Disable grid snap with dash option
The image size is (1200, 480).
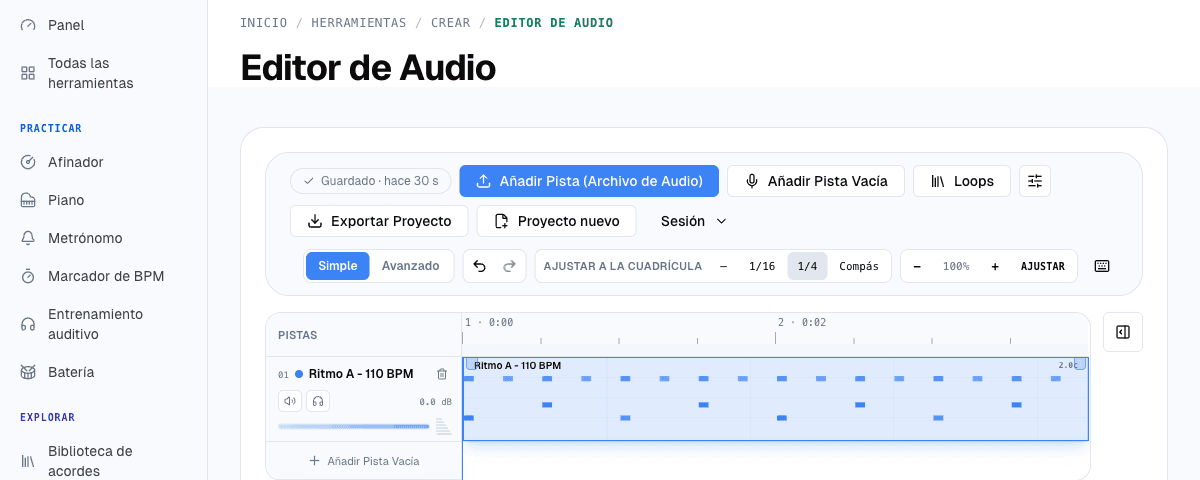[724, 266]
